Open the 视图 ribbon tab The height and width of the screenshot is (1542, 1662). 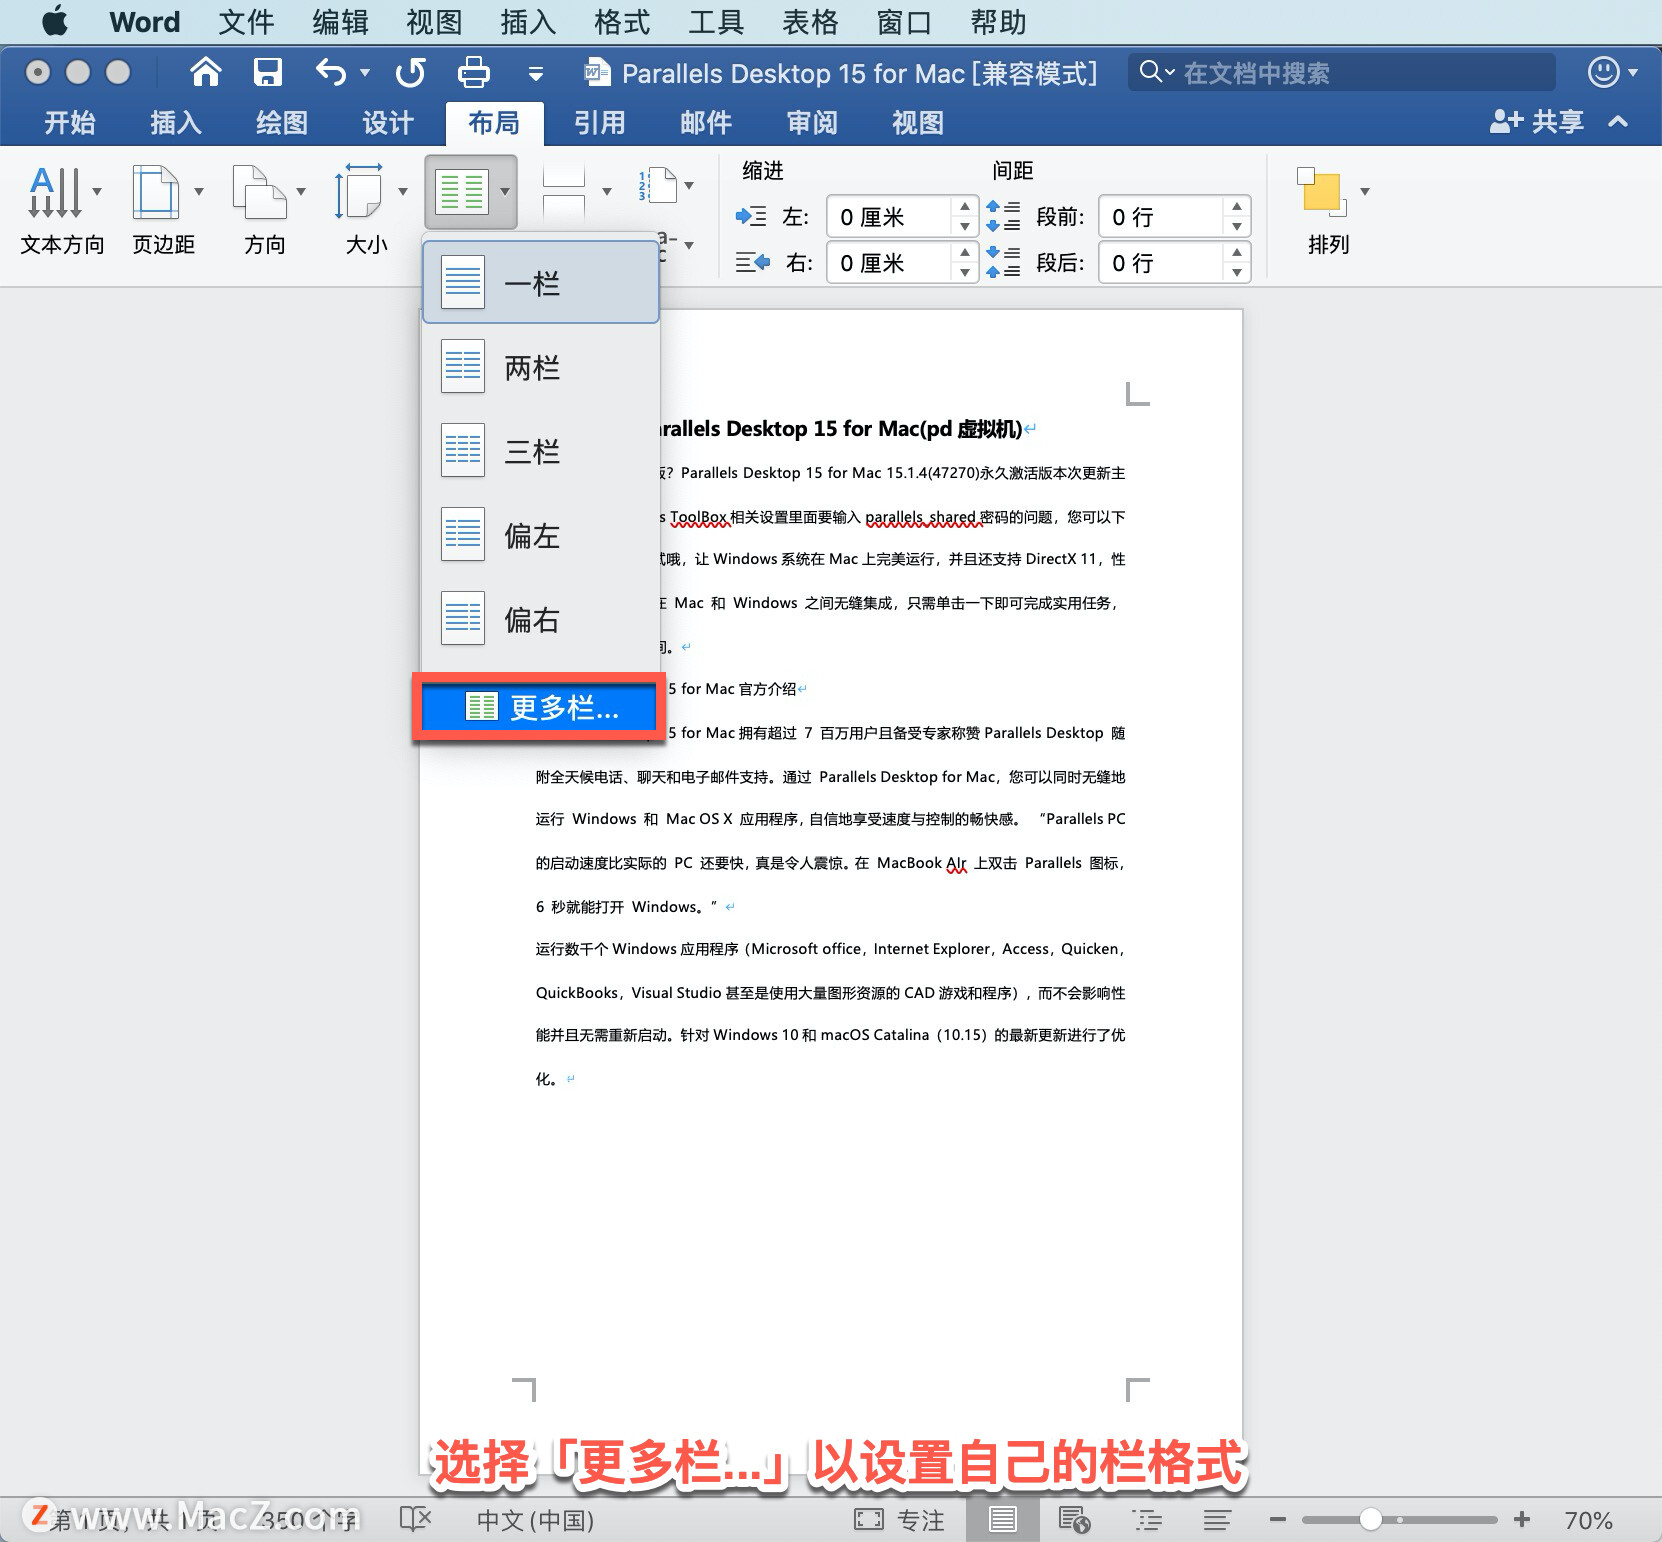point(918,123)
